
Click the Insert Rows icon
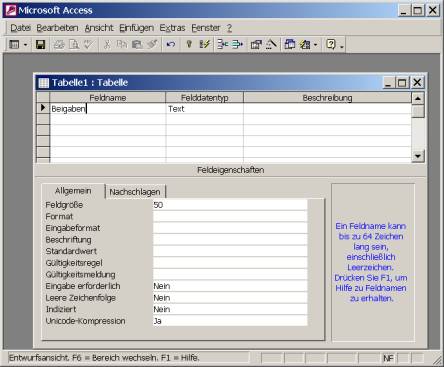223,44
